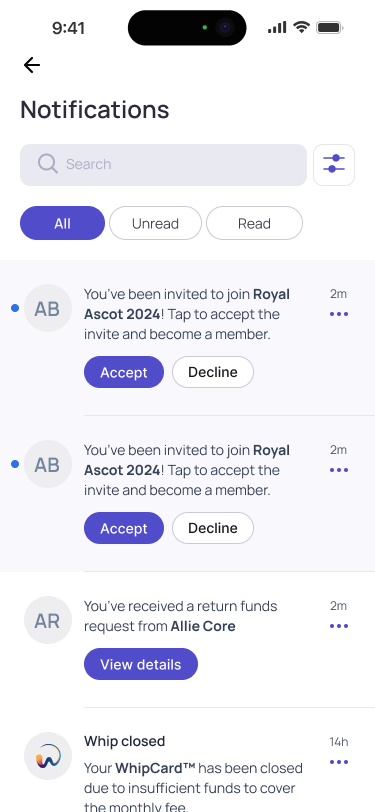The image size is (375, 812).
Task: Tap the WhipCard logo avatar
Action: [48, 756]
